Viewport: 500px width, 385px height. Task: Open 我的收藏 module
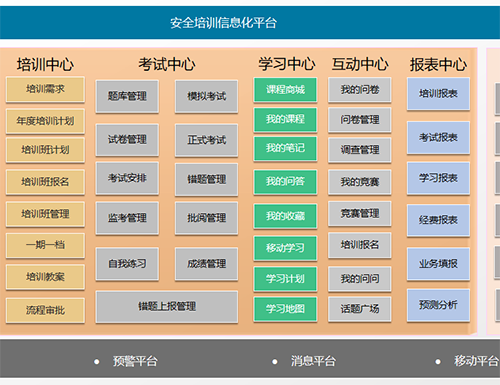(x=285, y=216)
